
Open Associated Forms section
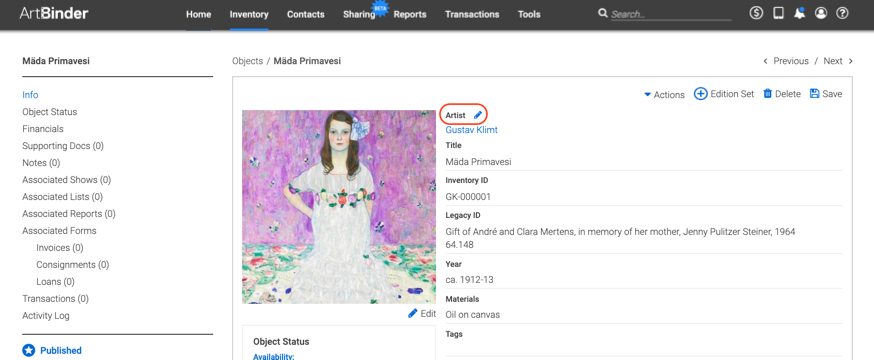(59, 230)
